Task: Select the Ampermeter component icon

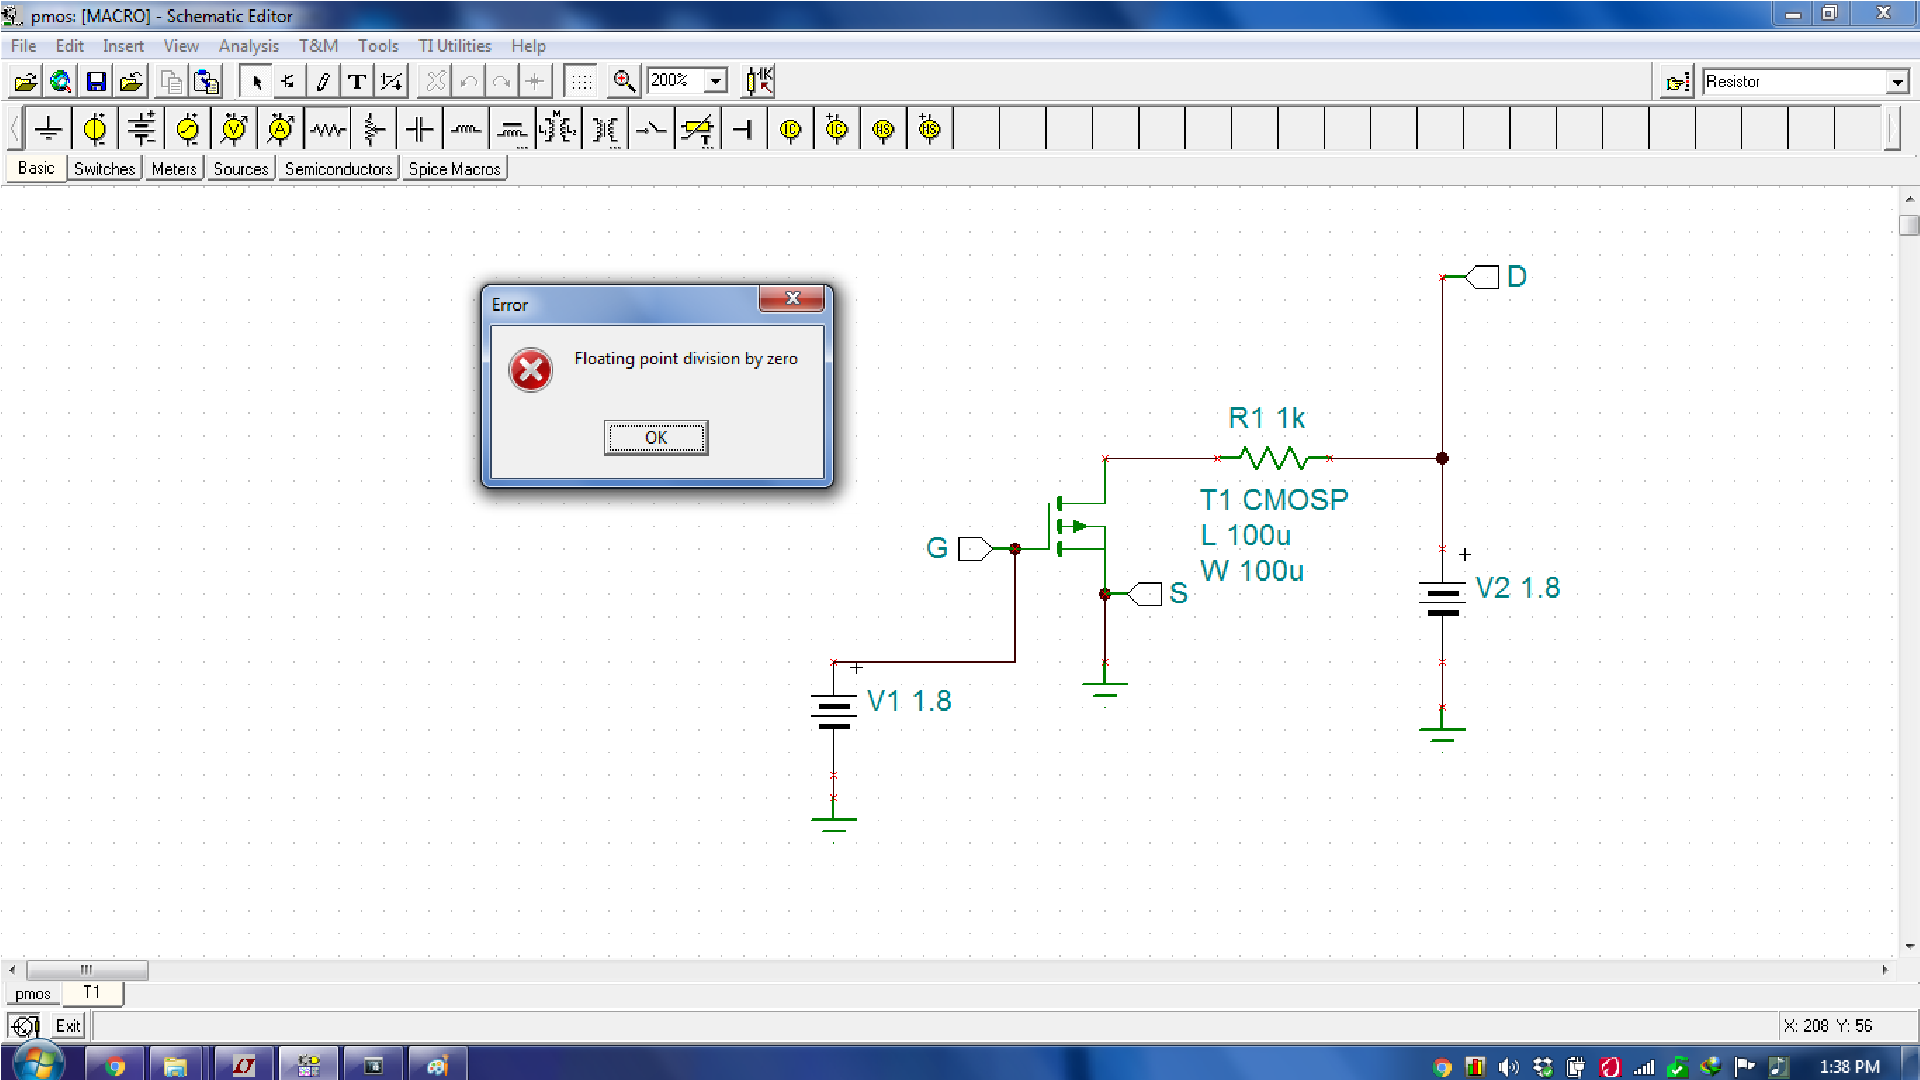Action: (x=281, y=129)
